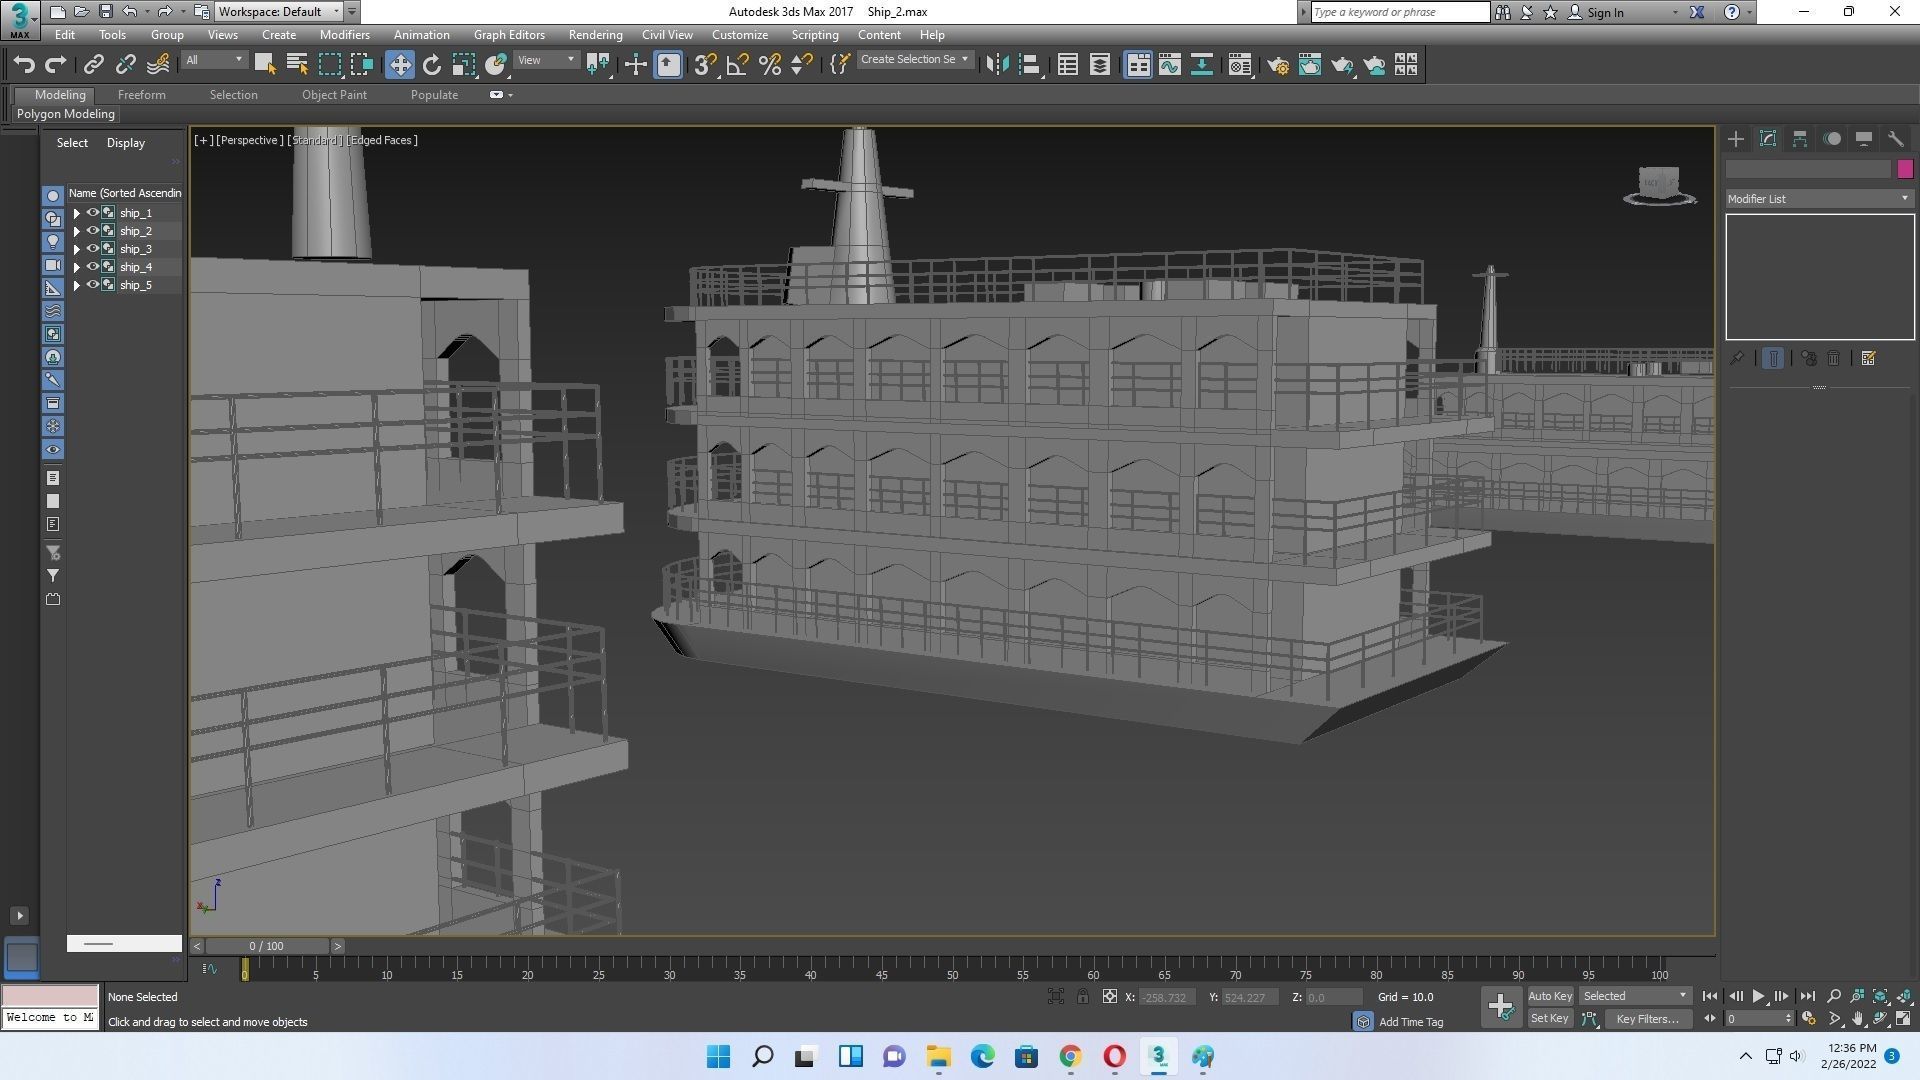The width and height of the screenshot is (1920, 1080).
Task: Open the Workspace: Default dropdown
Action: 278,12
